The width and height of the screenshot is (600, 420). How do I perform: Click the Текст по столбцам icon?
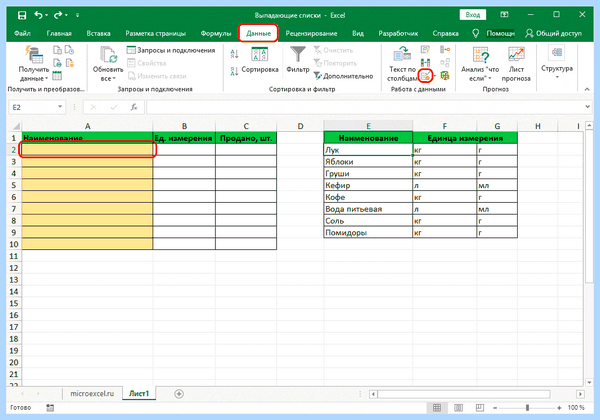402,54
